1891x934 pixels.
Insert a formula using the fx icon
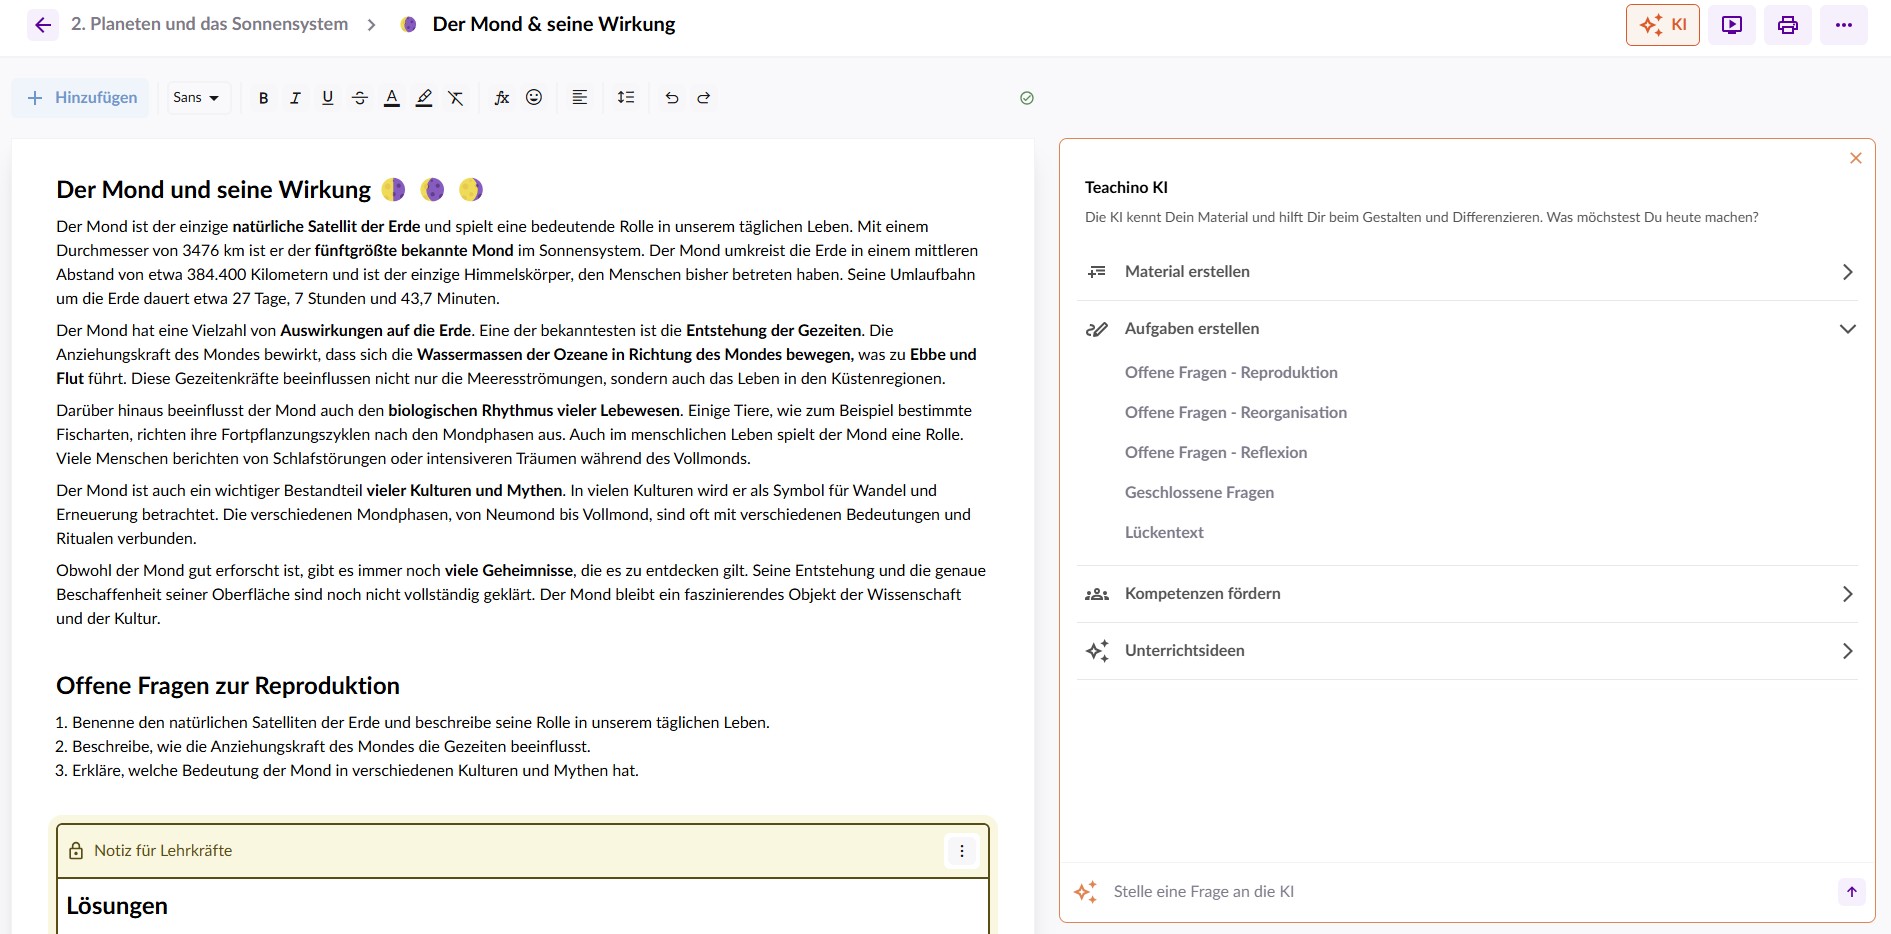pos(501,97)
